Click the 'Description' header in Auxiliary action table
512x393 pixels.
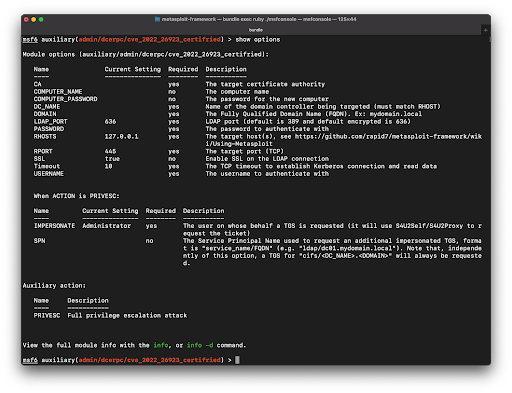[x=88, y=301]
